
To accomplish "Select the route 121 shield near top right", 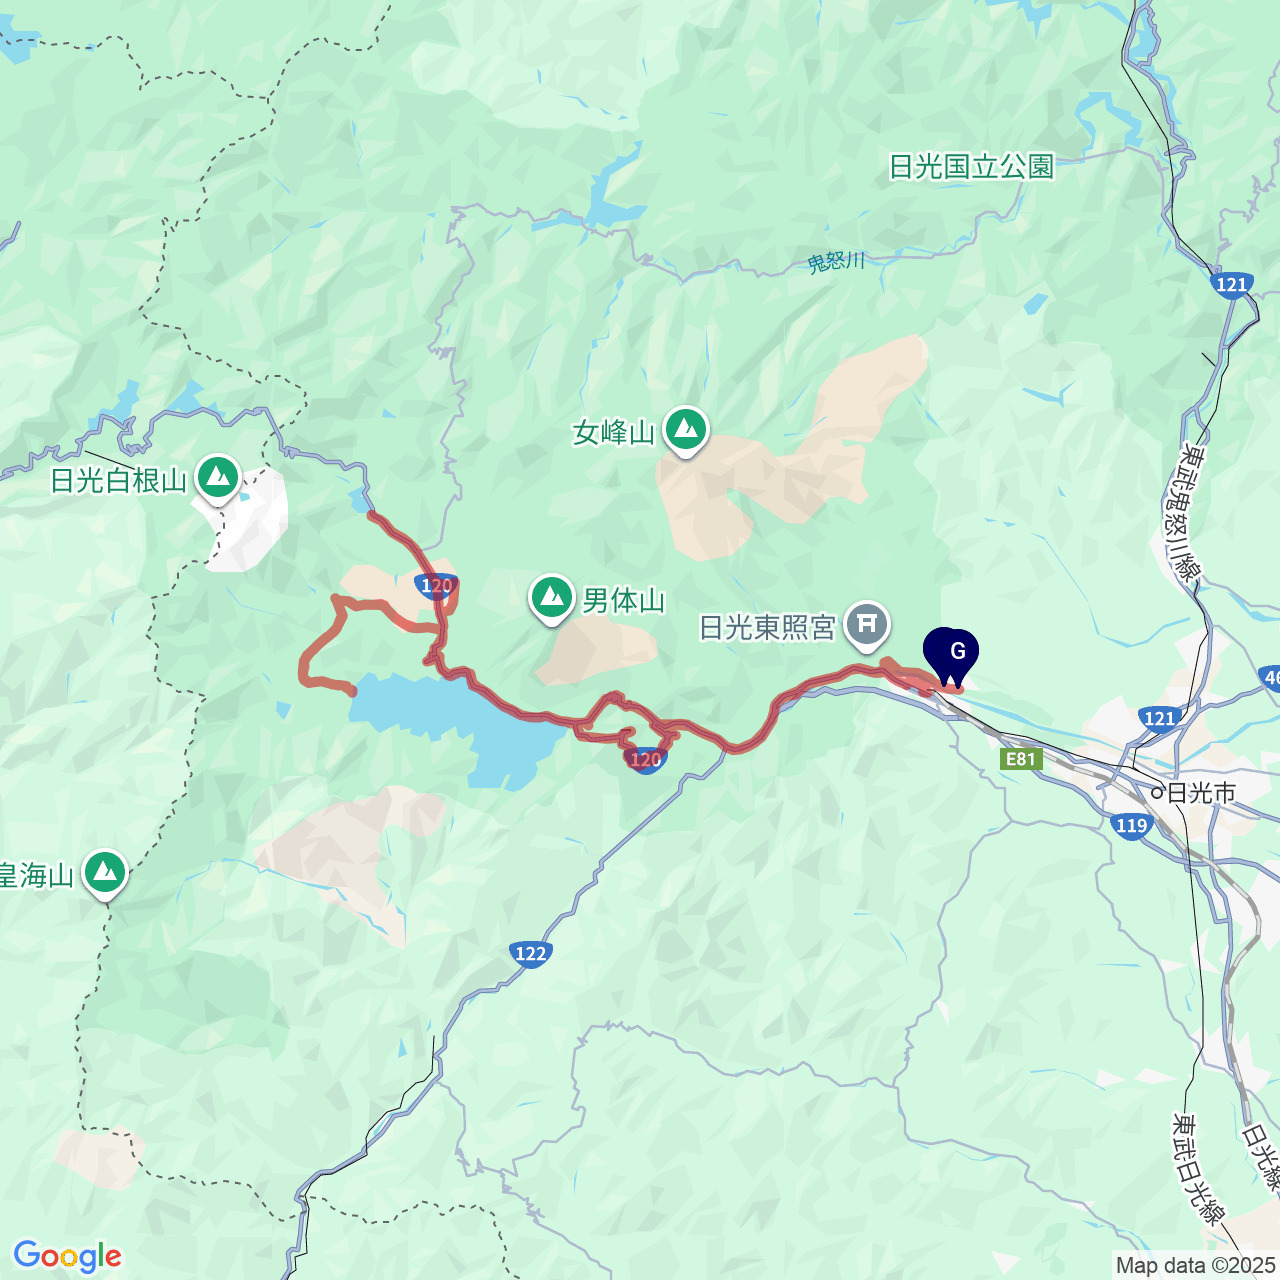I will (x=1232, y=284).
